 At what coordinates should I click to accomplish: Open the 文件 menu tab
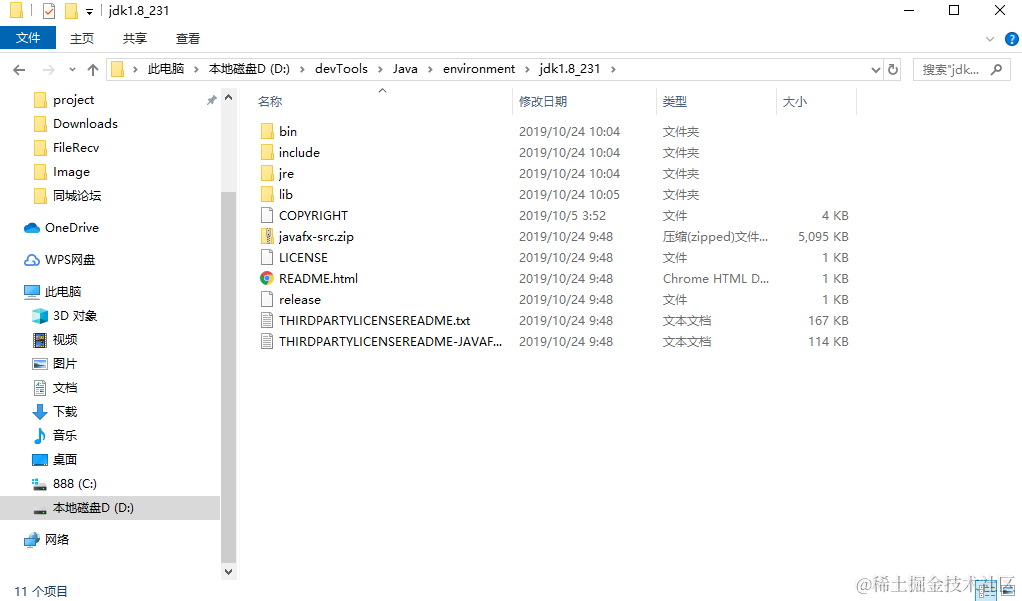pyautogui.click(x=28, y=38)
